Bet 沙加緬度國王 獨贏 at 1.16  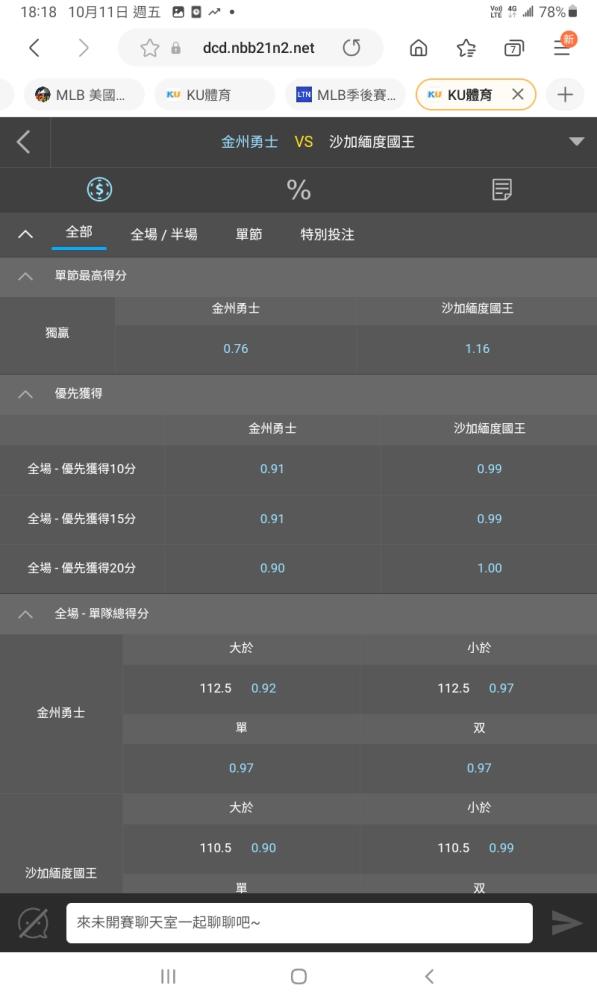point(477,349)
